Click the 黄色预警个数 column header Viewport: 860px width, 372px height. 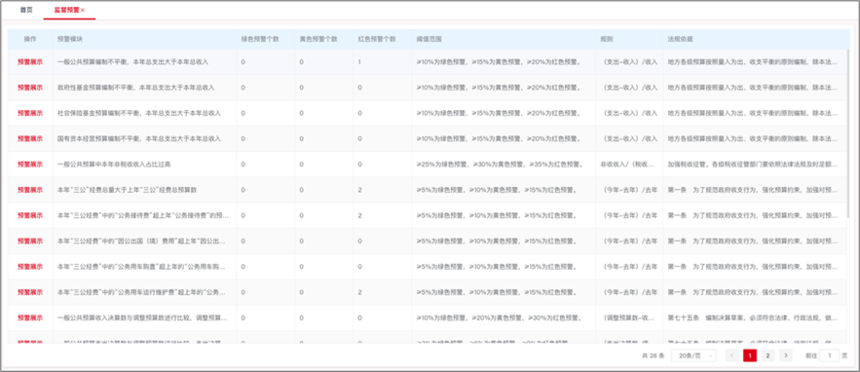point(318,40)
